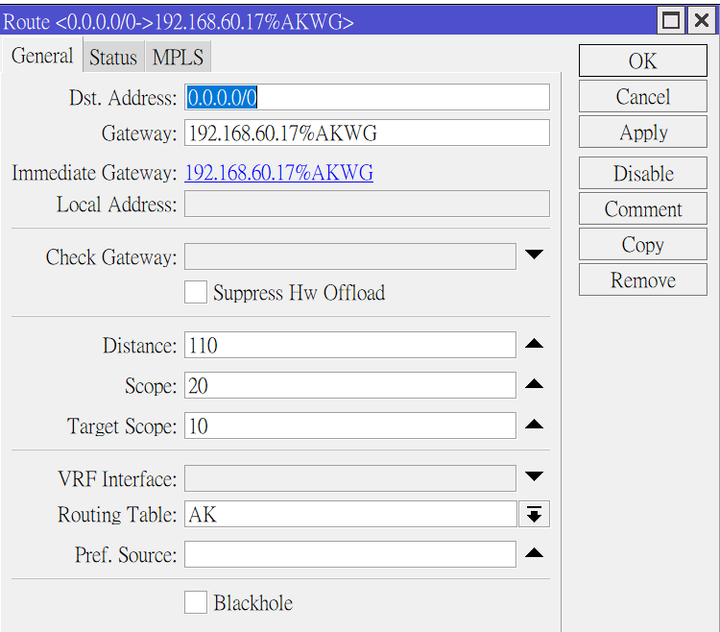Edit the Routing Table field AK
This screenshot has height=632, width=720.
[350, 514]
